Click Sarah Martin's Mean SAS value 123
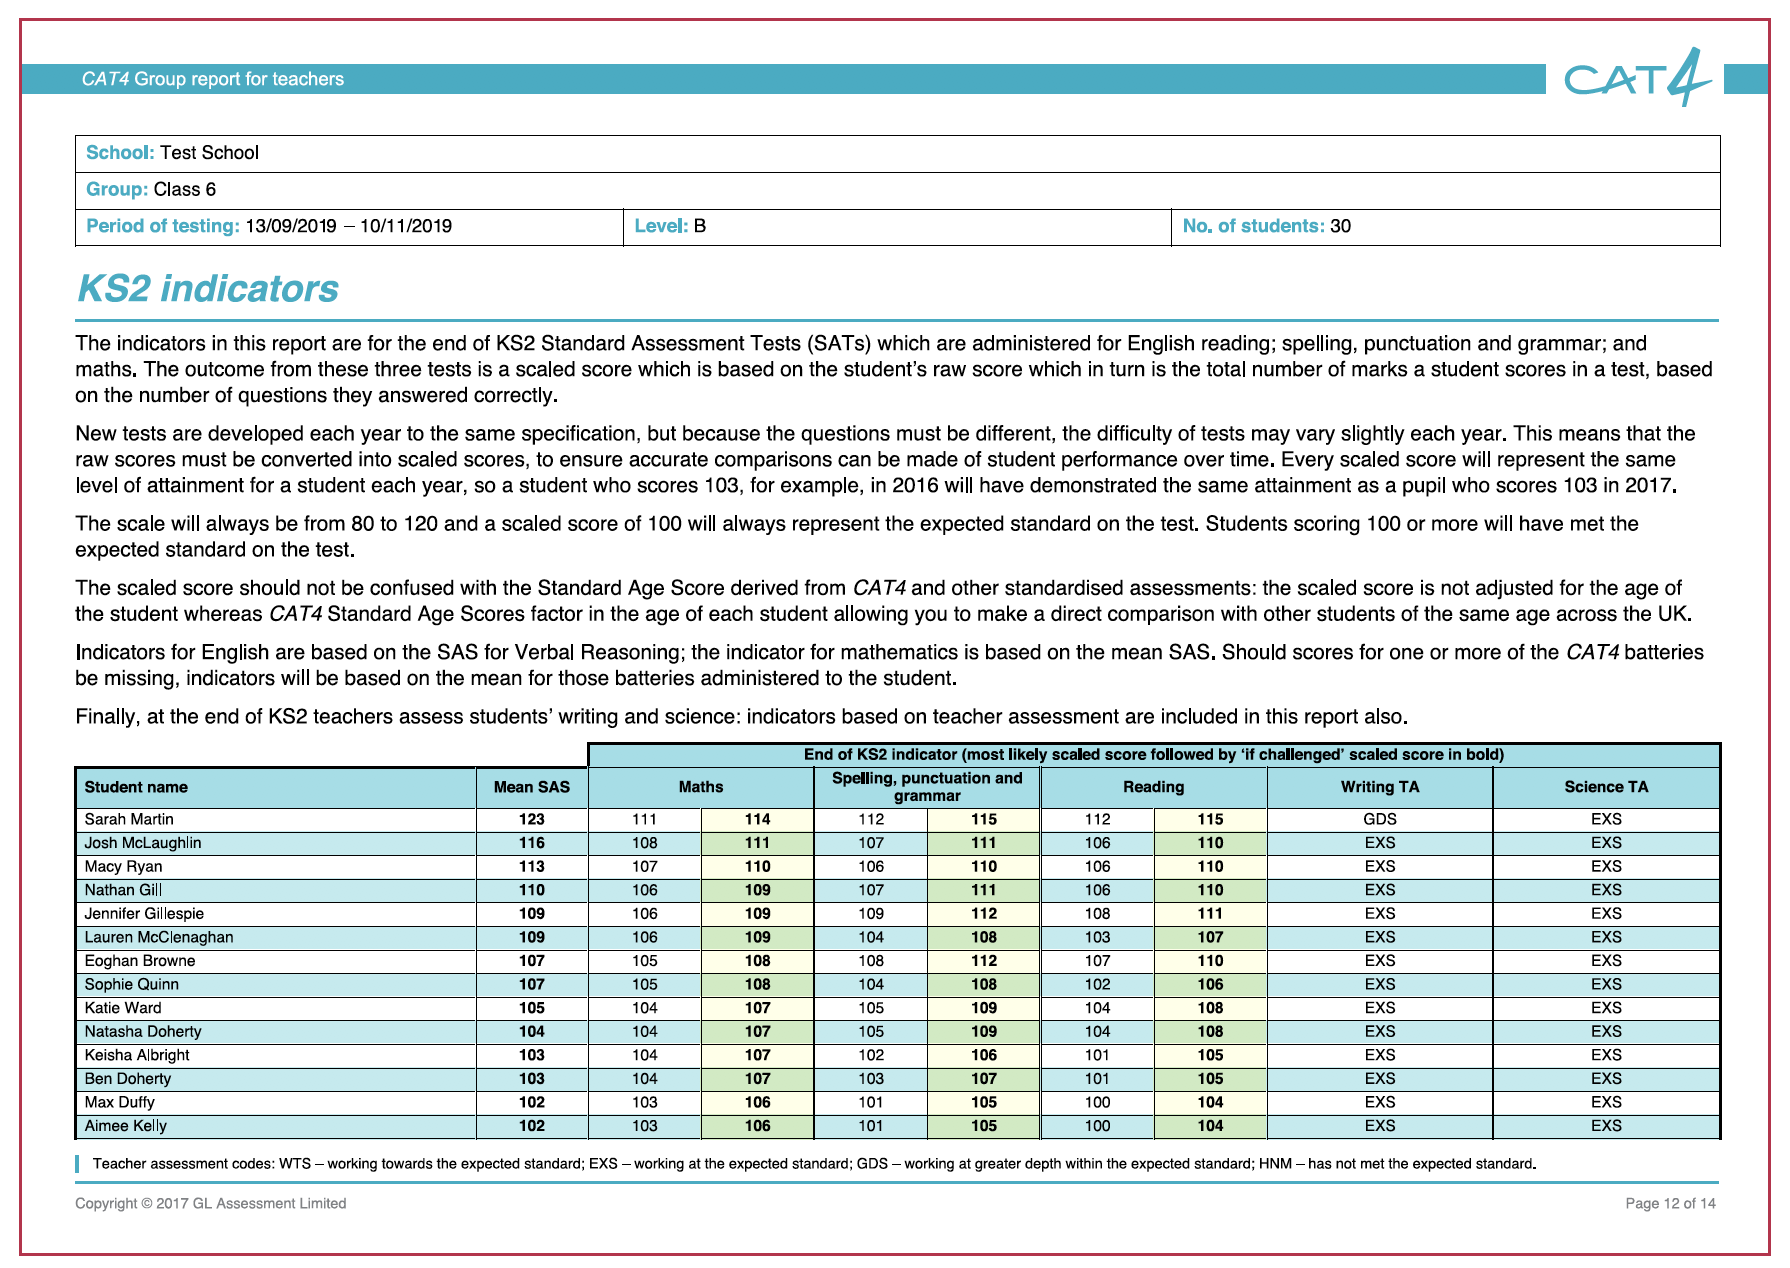 click(532, 819)
